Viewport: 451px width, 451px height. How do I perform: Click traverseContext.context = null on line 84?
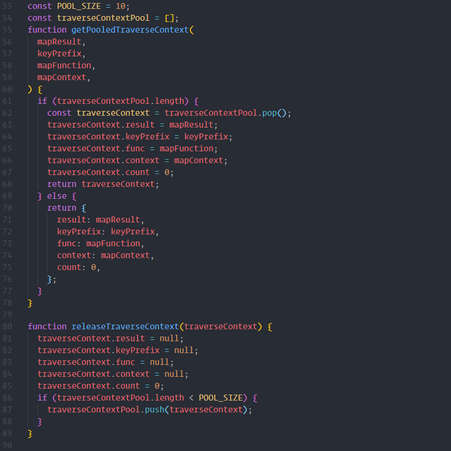tap(113, 374)
